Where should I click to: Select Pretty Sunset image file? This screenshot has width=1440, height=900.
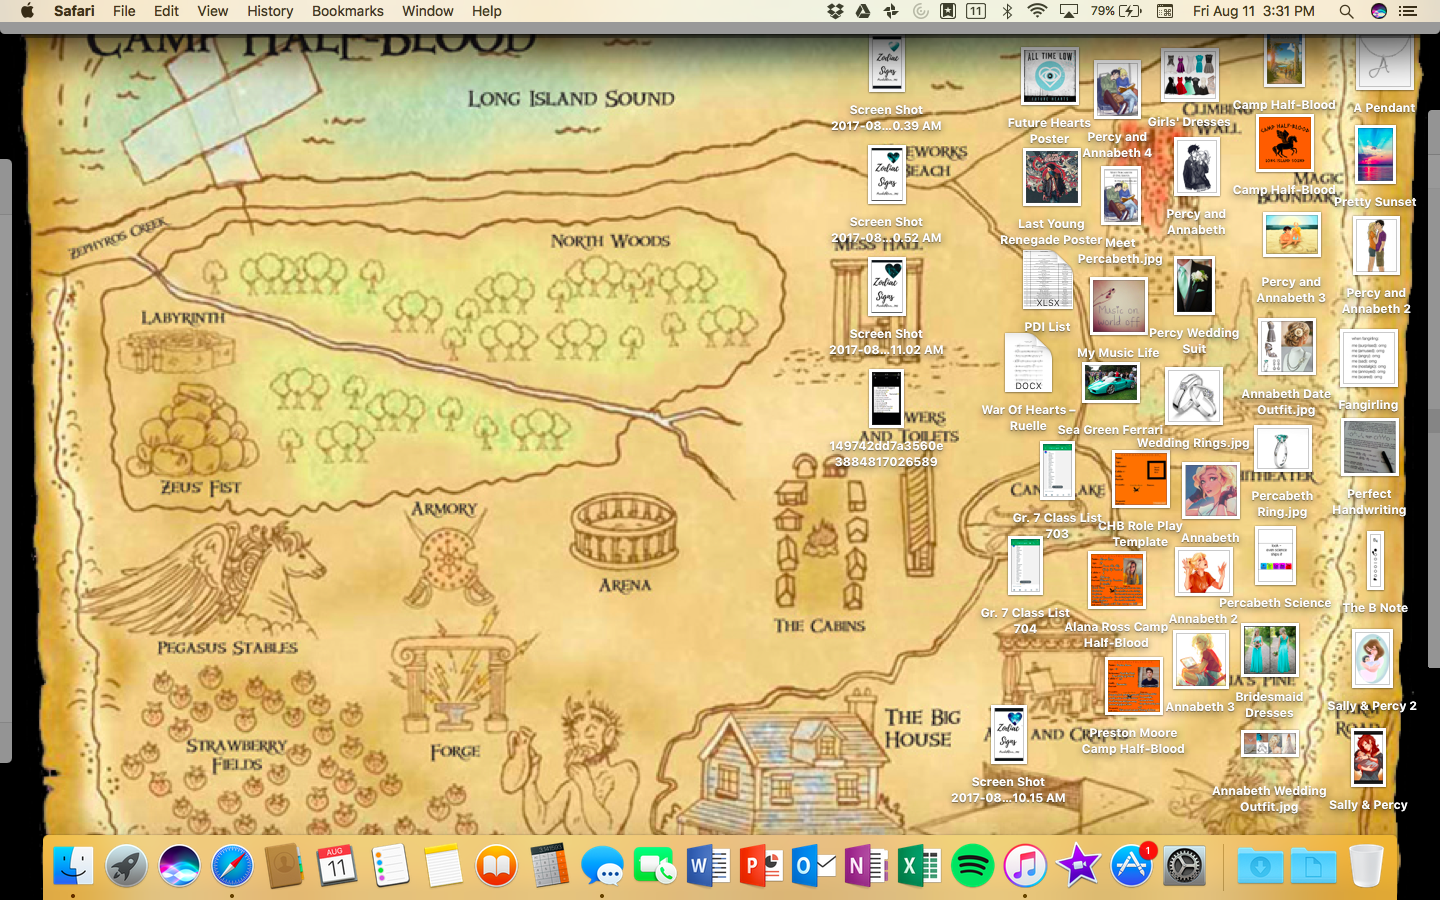pyautogui.click(x=1376, y=155)
